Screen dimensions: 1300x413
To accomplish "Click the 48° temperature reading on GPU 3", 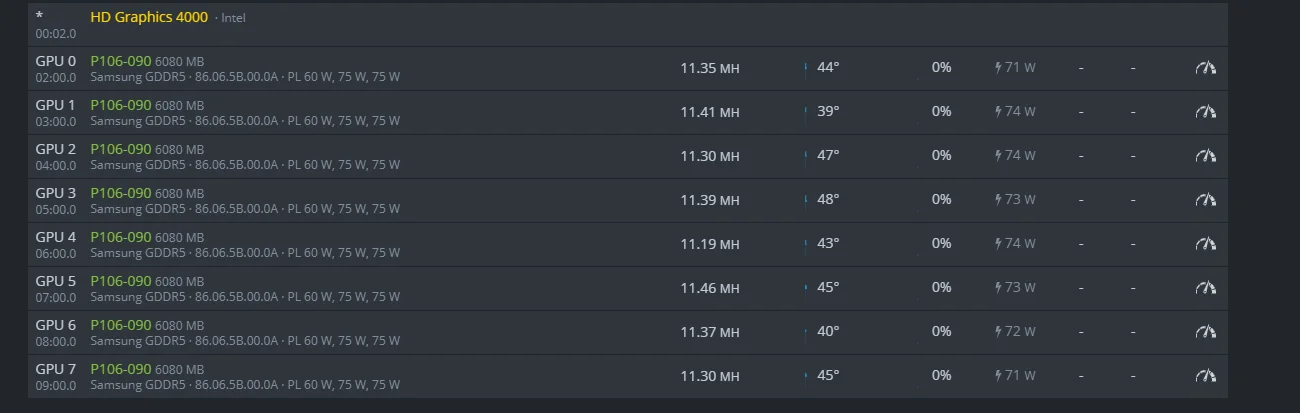I will pos(828,200).
